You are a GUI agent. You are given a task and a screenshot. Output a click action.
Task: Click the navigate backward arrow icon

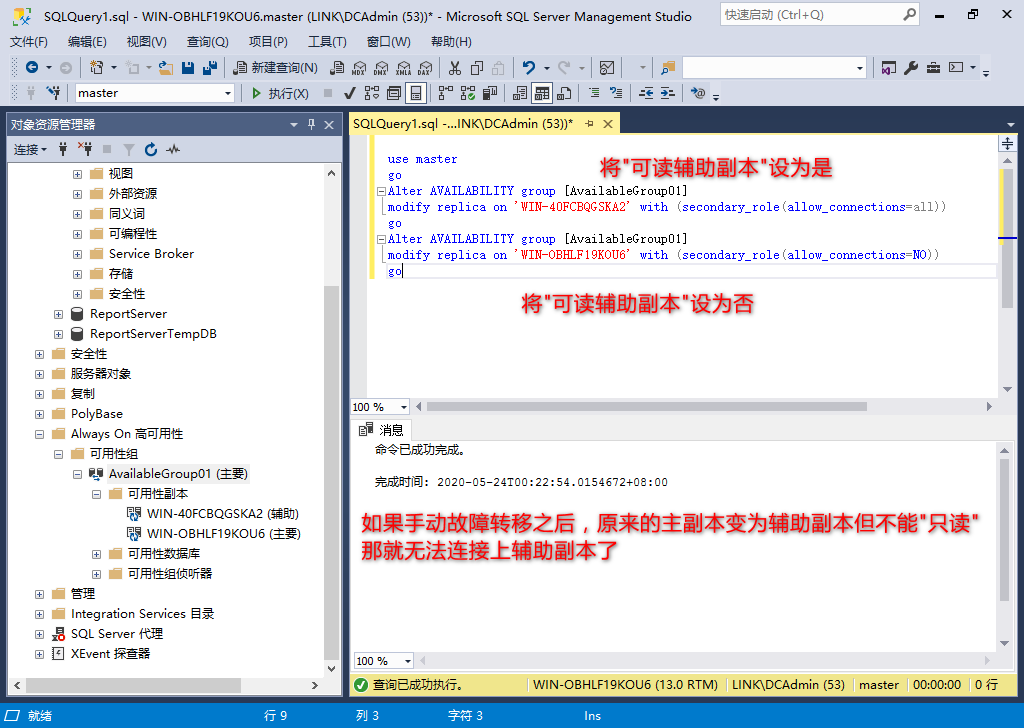click(x=31, y=67)
